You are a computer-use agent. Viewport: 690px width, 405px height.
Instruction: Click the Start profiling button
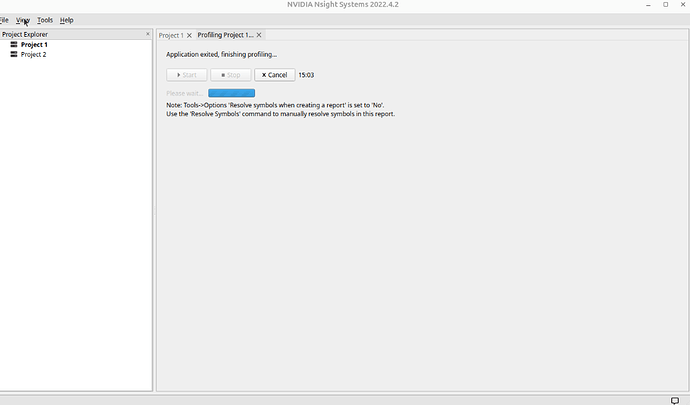tap(187, 75)
